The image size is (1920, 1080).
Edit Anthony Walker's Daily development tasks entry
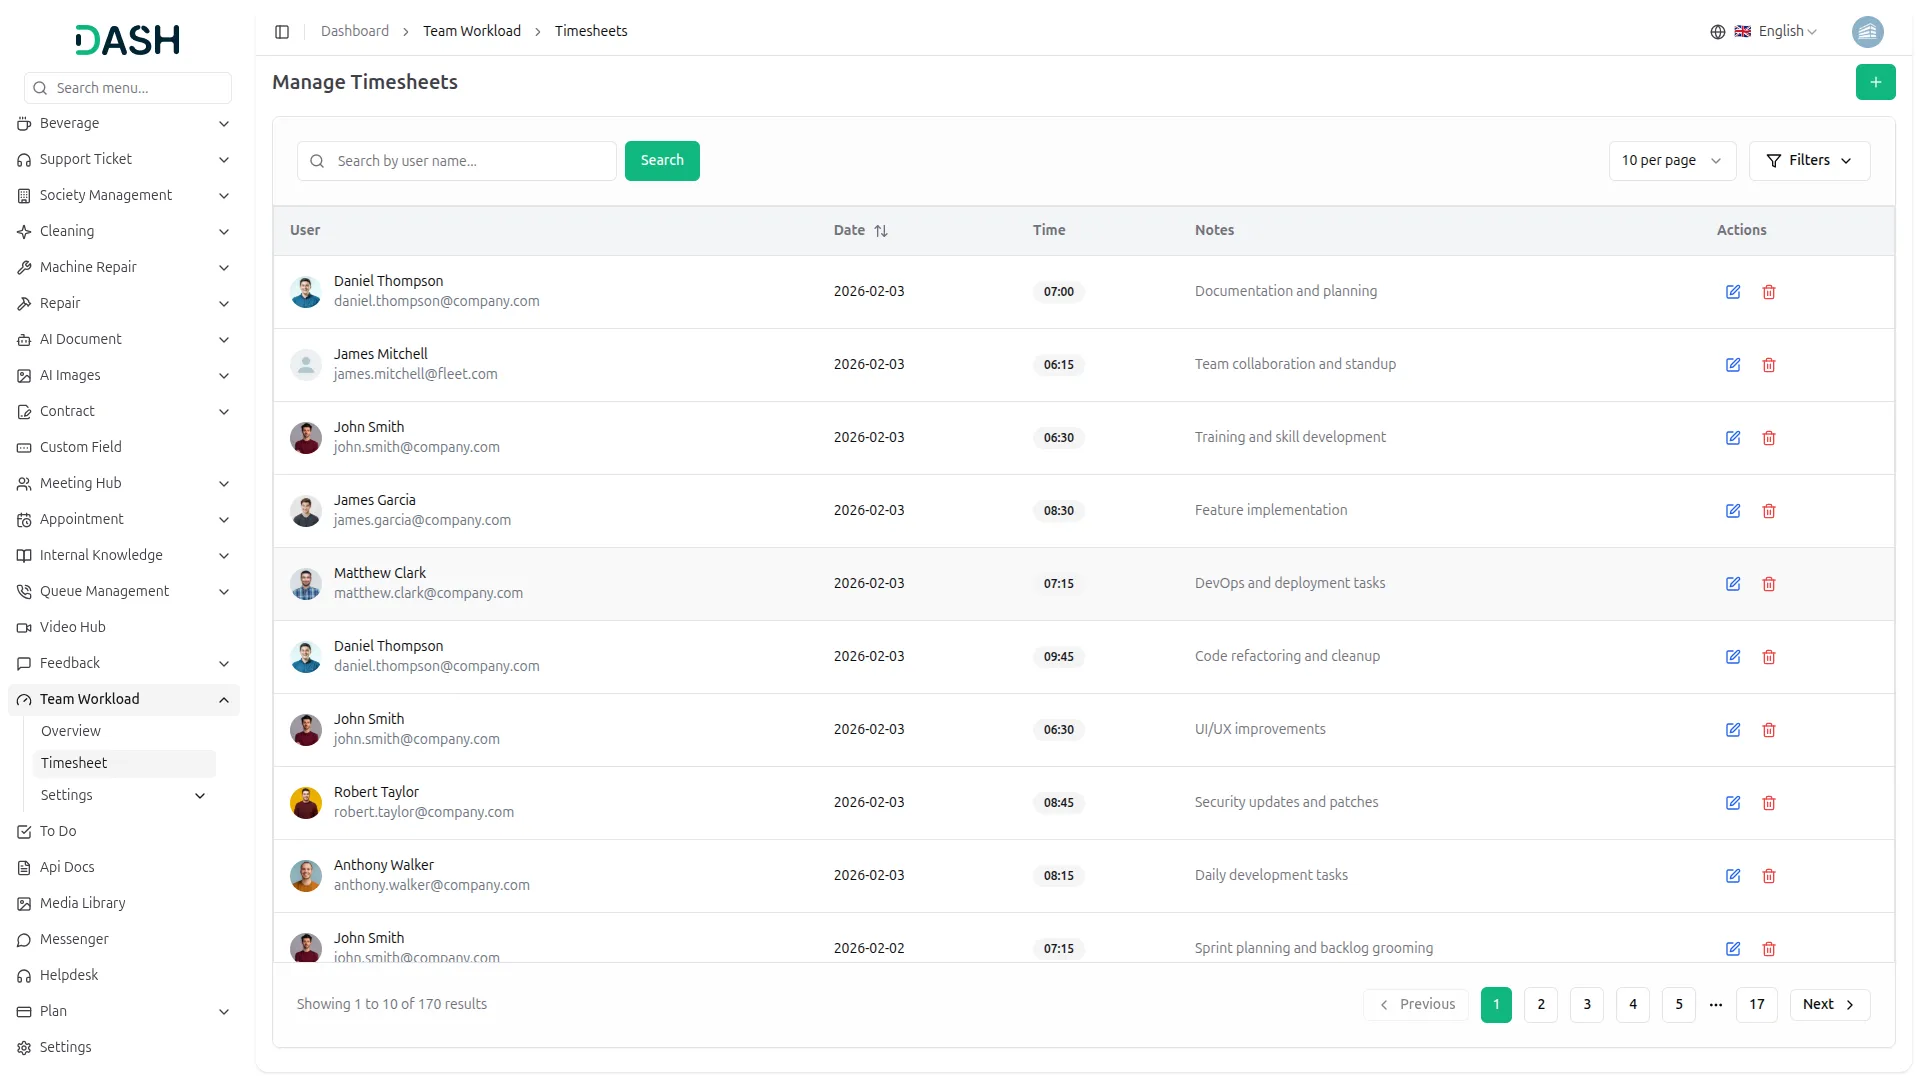coord(1733,876)
